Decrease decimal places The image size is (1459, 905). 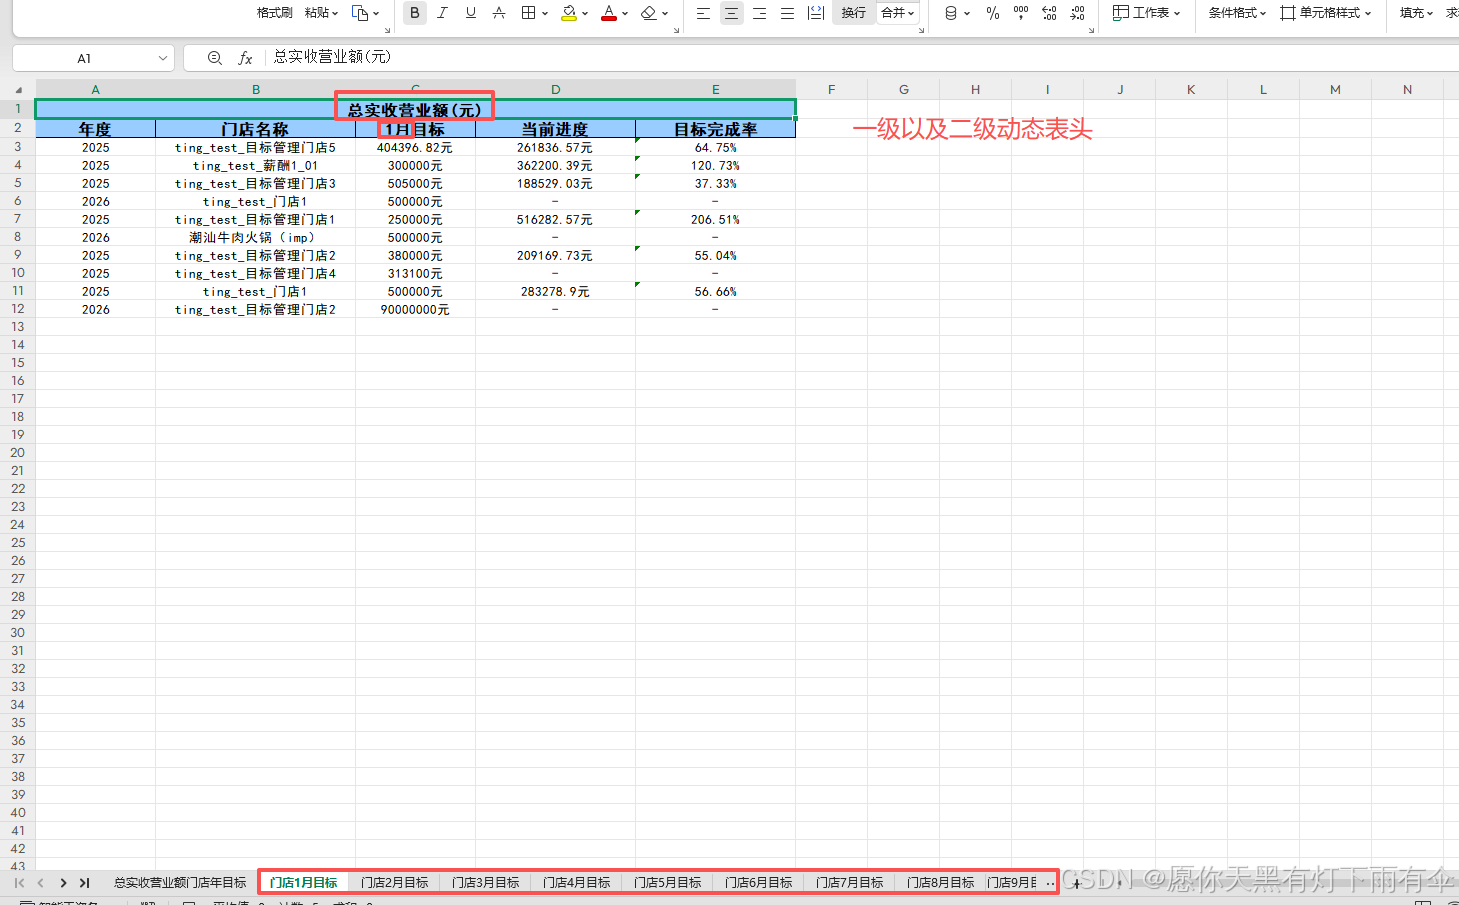(1077, 13)
